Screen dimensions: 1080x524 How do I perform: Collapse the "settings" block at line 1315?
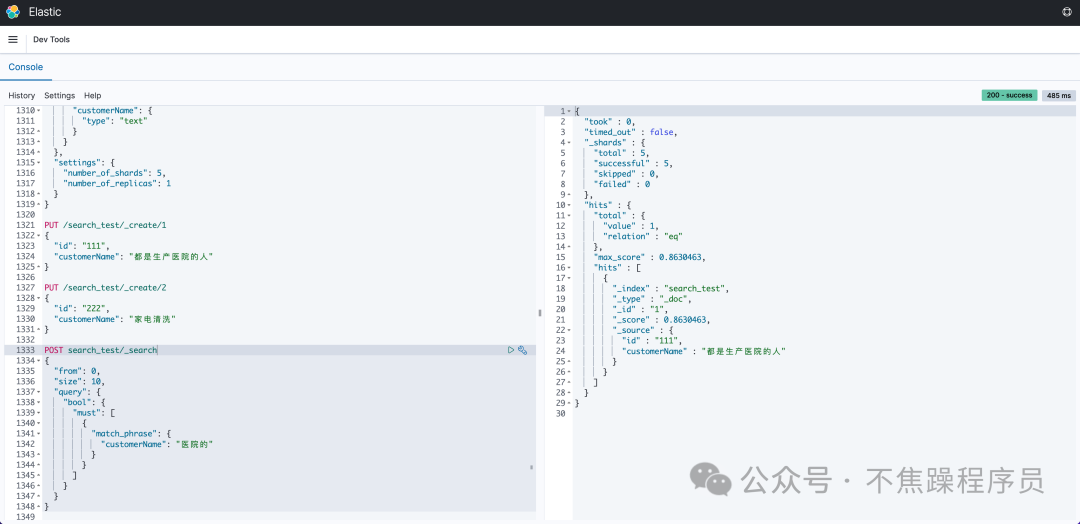pos(38,163)
